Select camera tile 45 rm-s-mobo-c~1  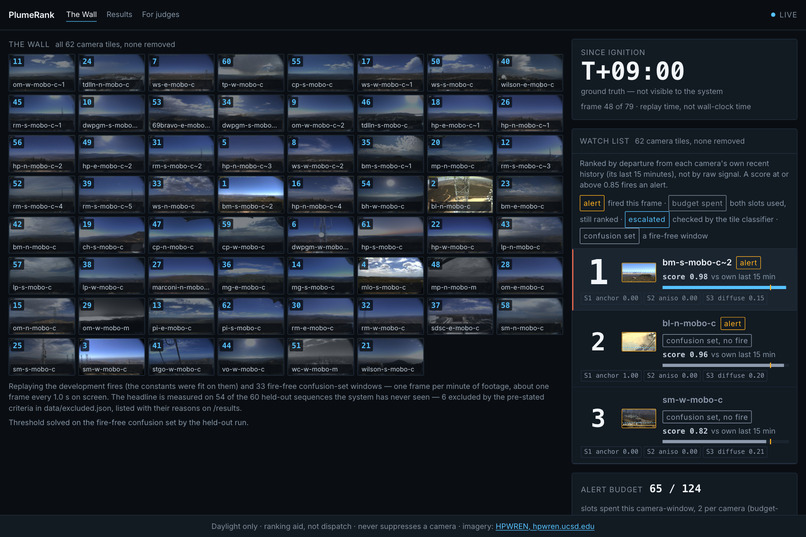coord(42,113)
